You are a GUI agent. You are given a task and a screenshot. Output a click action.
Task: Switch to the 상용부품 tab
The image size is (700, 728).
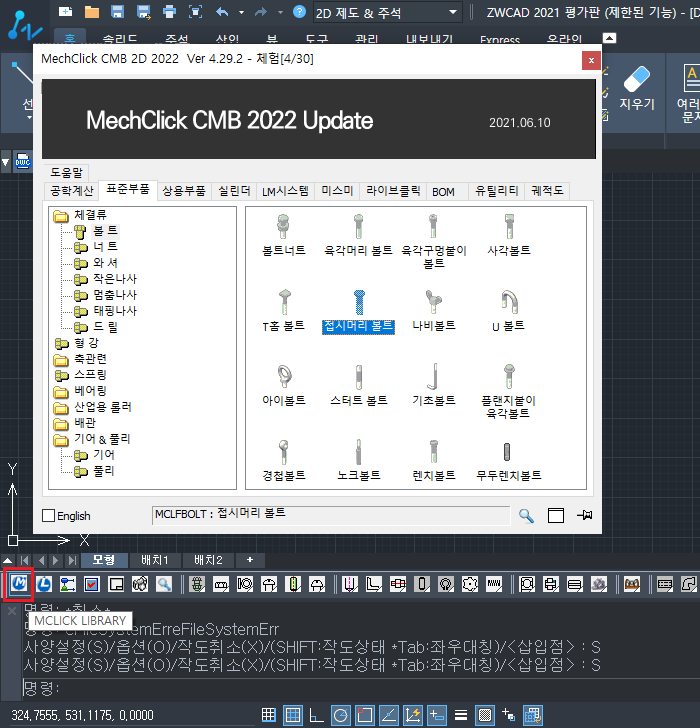184,191
